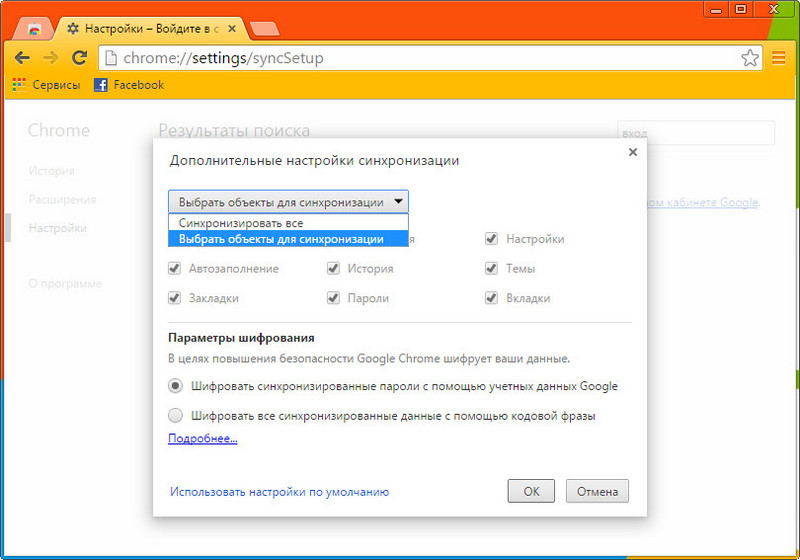Open the Подробнее... link
The width and height of the screenshot is (800, 560).
[203, 438]
